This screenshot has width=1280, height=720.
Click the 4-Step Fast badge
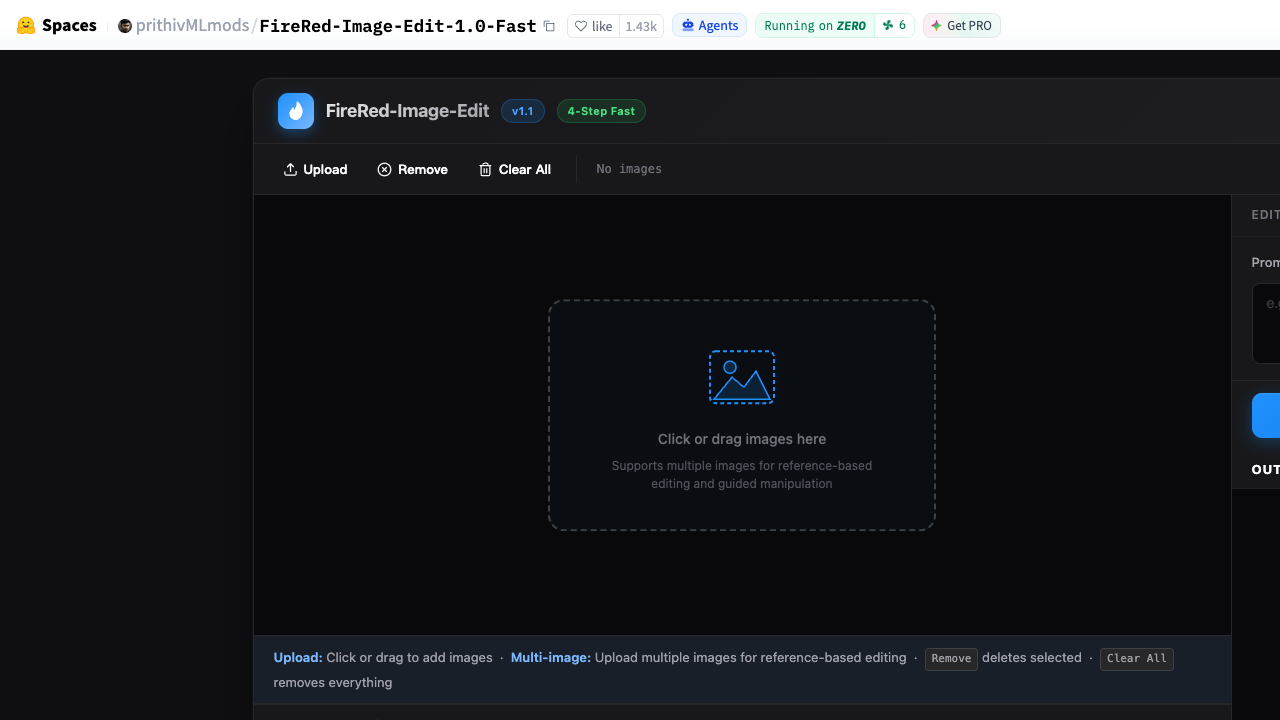(x=601, y=111)
